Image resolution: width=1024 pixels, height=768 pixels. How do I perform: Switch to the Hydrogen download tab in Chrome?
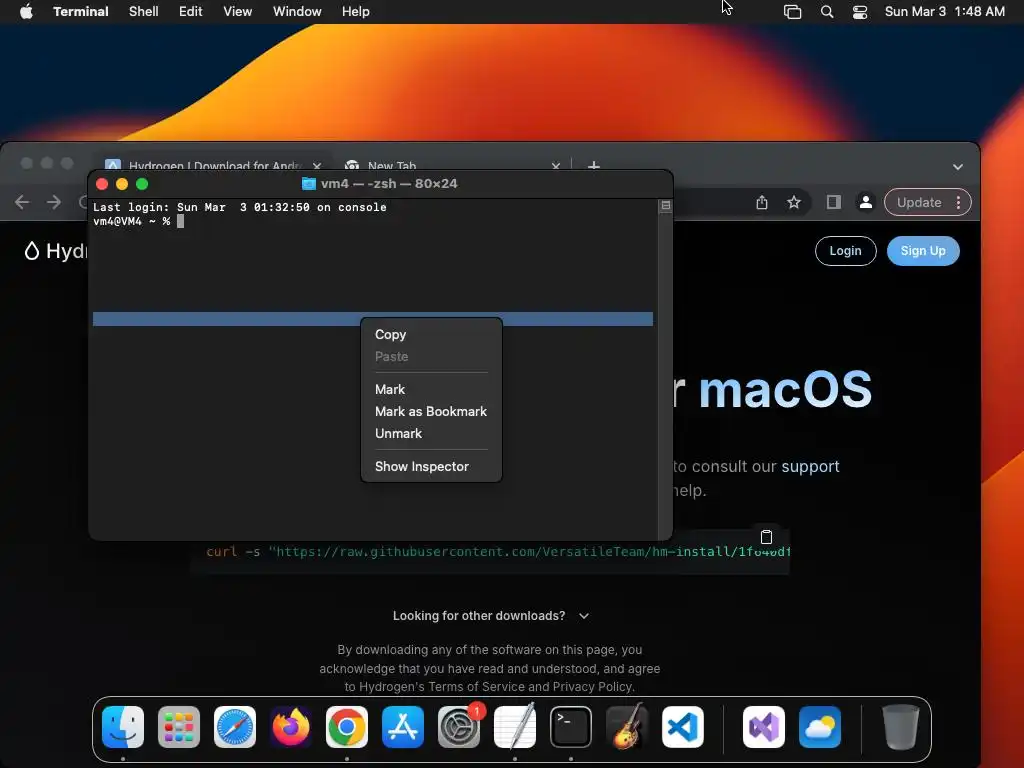(212, 165)
